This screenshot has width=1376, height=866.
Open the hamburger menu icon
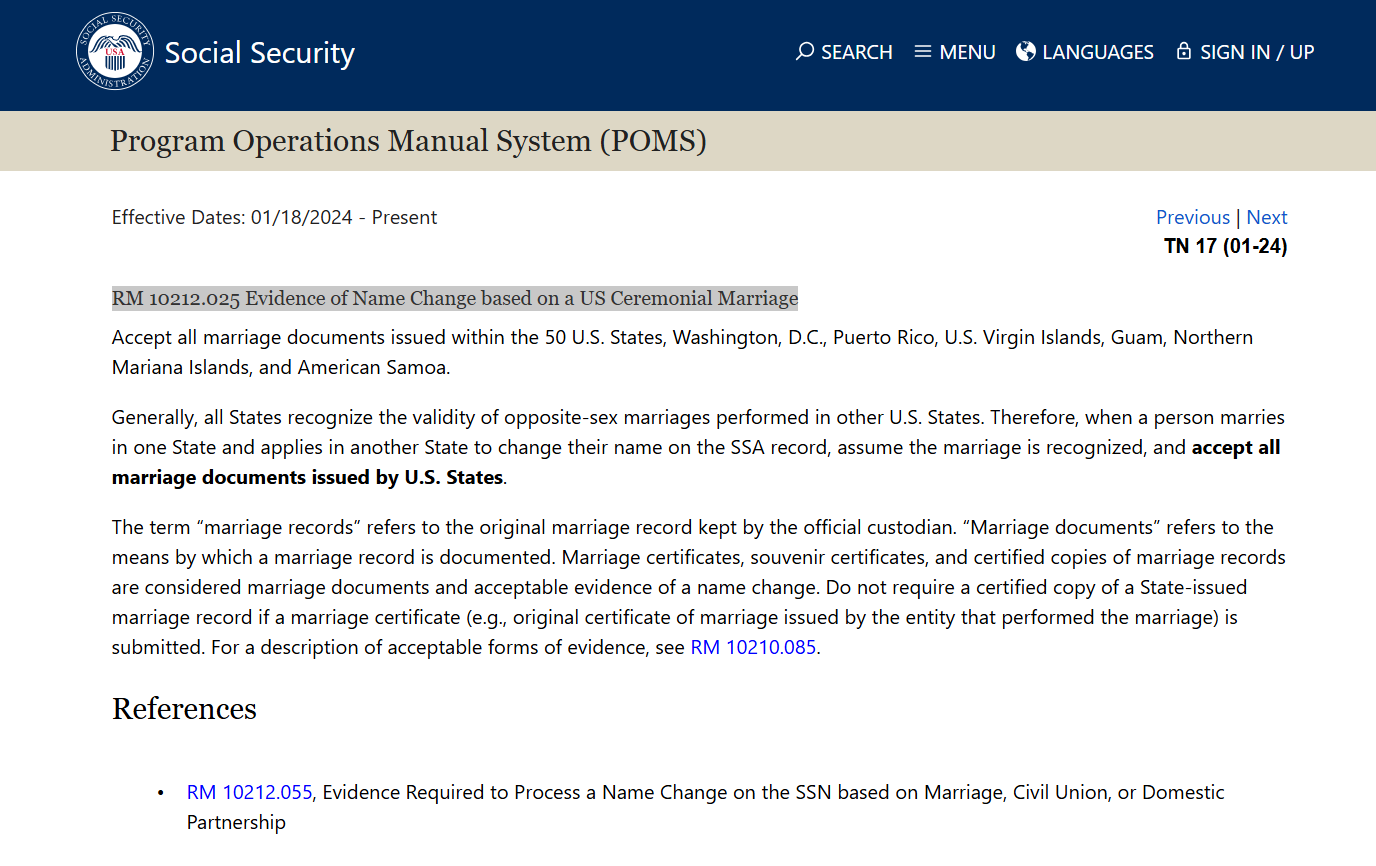(923, 52)
